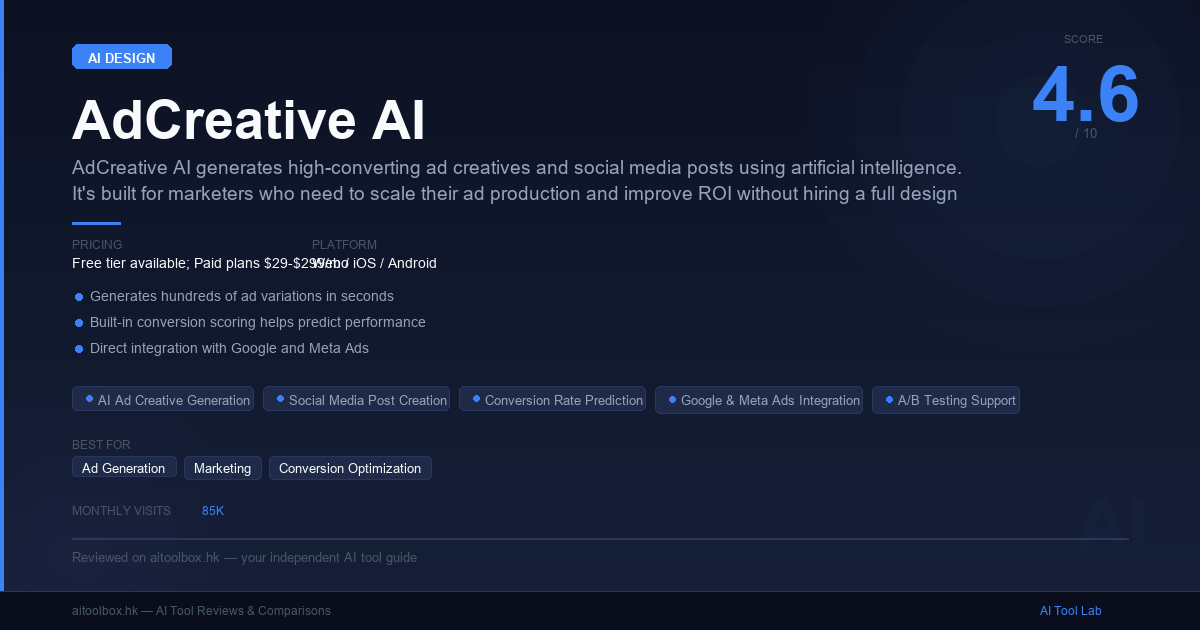Select the Conversion Optimization chip
Image resolution: width=1200 pixels, height=630 pixels.
coord(350,468)
